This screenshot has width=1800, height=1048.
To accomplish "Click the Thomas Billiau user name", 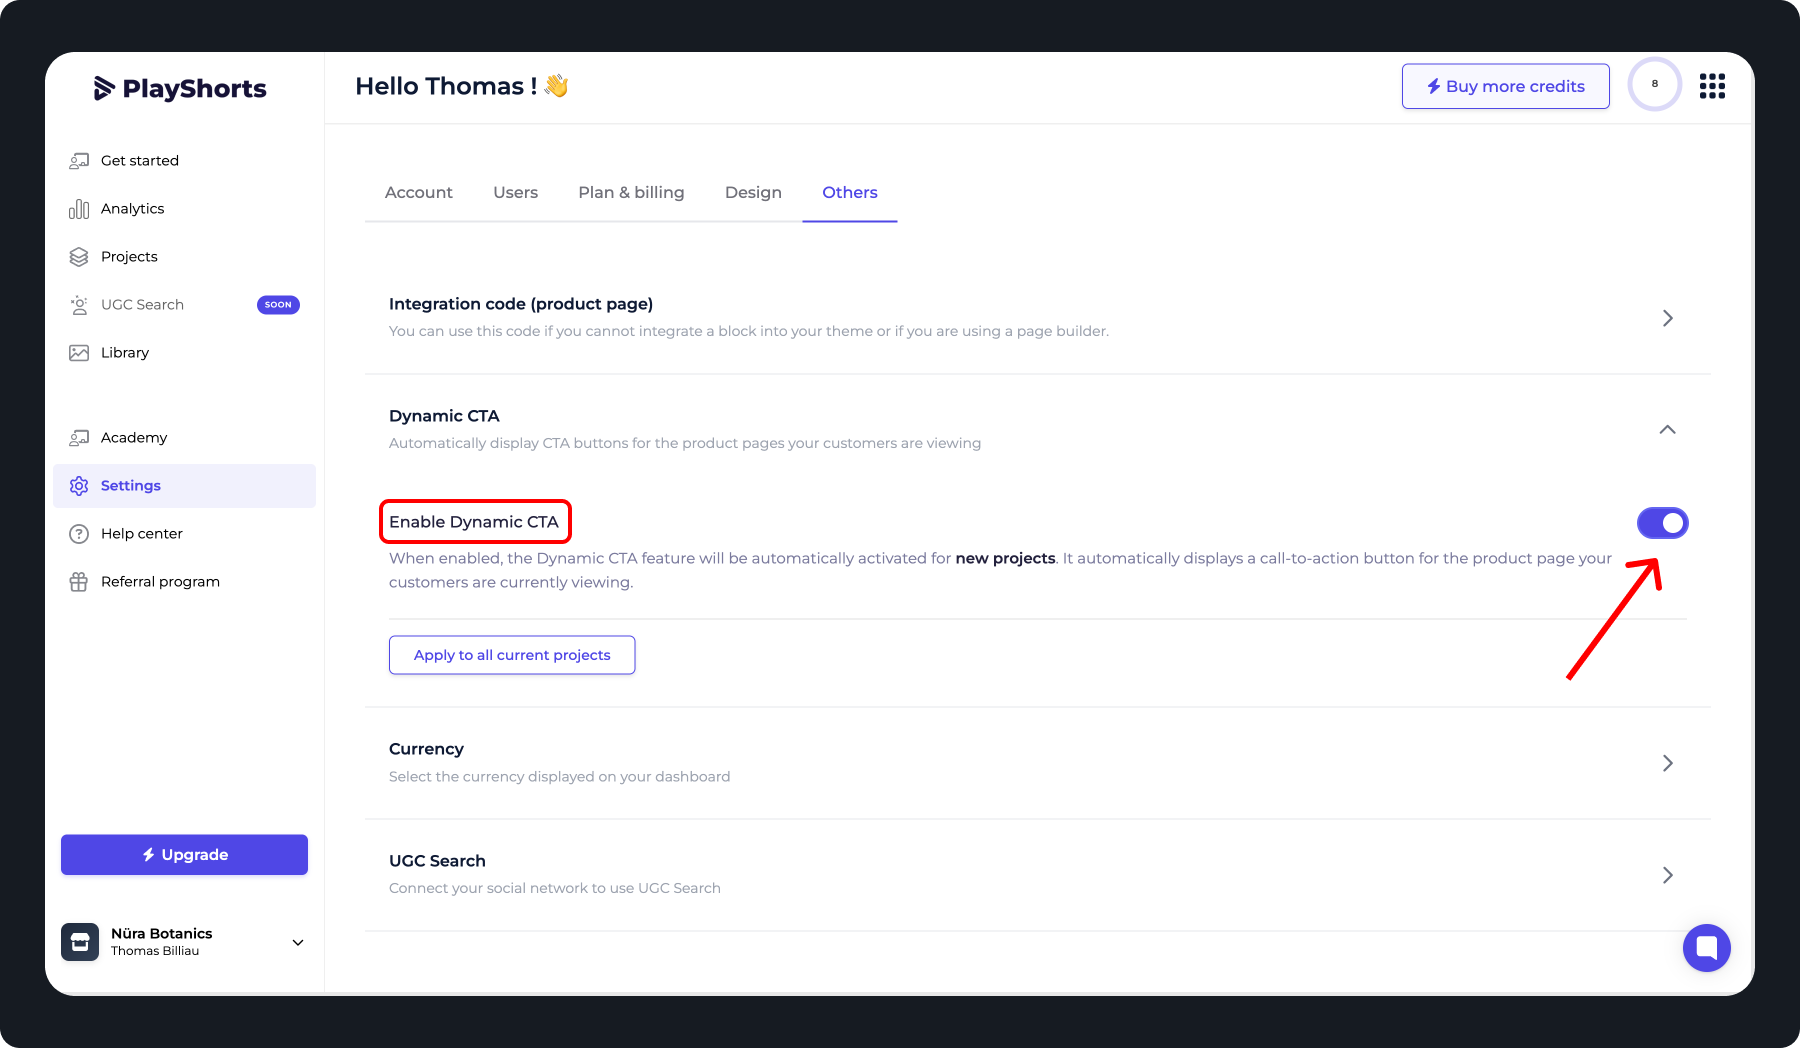I will 155,951.
